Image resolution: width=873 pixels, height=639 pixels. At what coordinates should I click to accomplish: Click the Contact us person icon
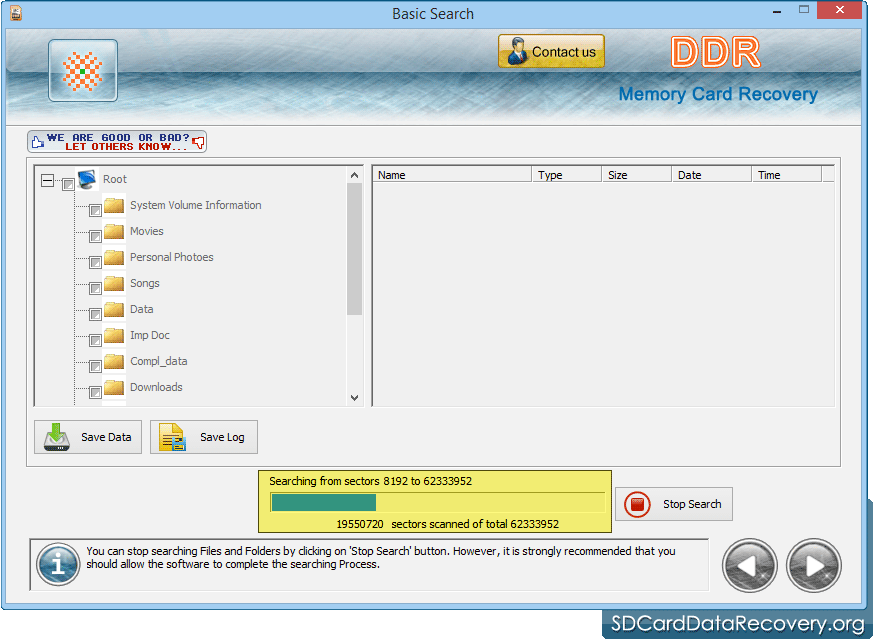[517, 51]
